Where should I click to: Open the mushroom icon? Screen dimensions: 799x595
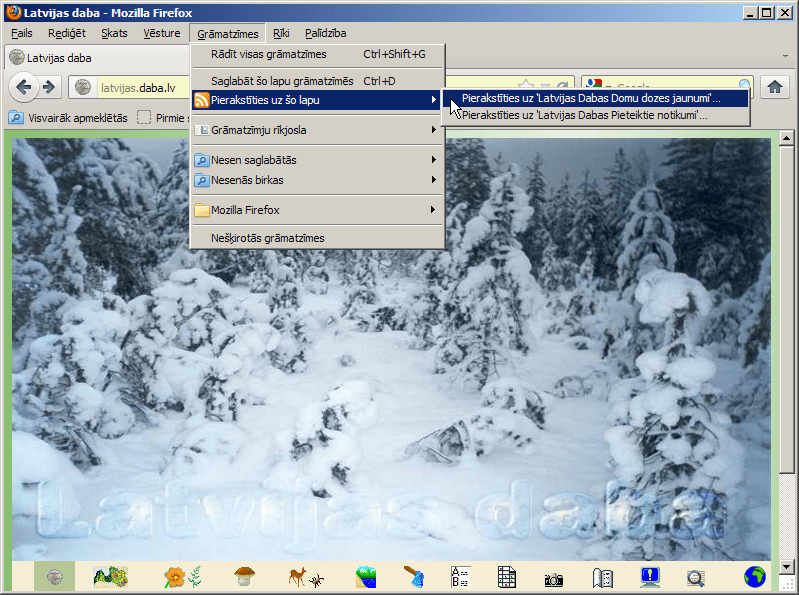pyautogui.click(x=245, y=577)
